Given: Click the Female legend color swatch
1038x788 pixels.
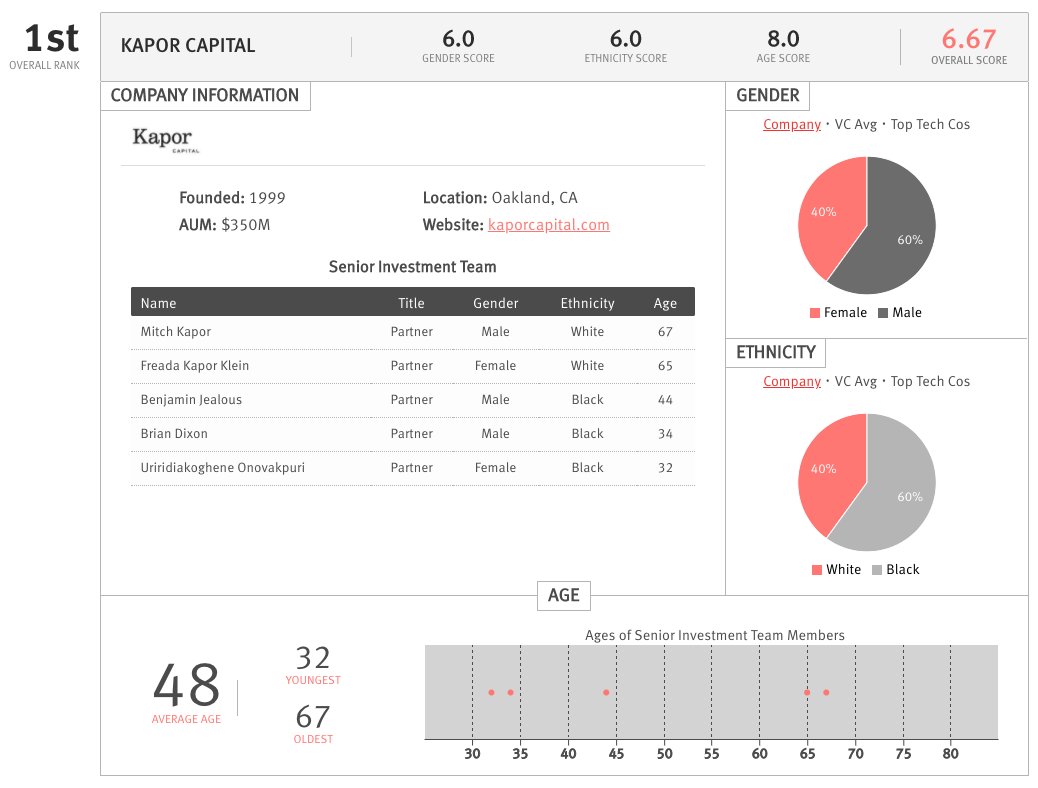Looking at the screenshot, I should (x=815, y=313).
